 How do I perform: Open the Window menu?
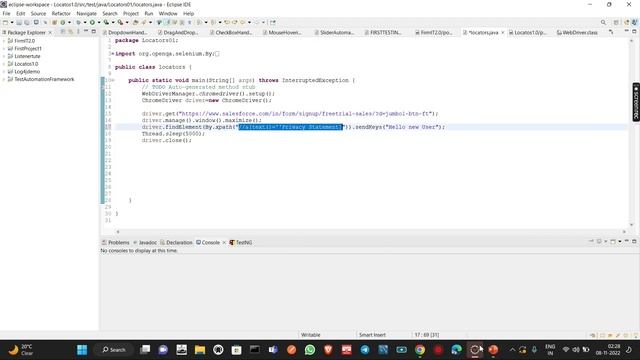(168, 13)
